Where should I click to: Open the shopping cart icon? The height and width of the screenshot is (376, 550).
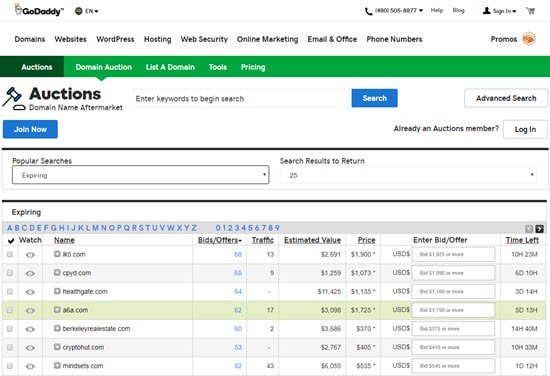(x=531, y=11)
